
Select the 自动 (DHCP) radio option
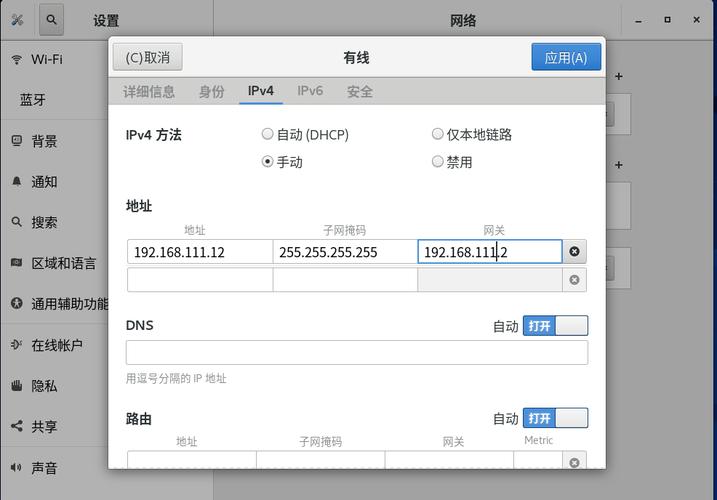tap(305, 134)
